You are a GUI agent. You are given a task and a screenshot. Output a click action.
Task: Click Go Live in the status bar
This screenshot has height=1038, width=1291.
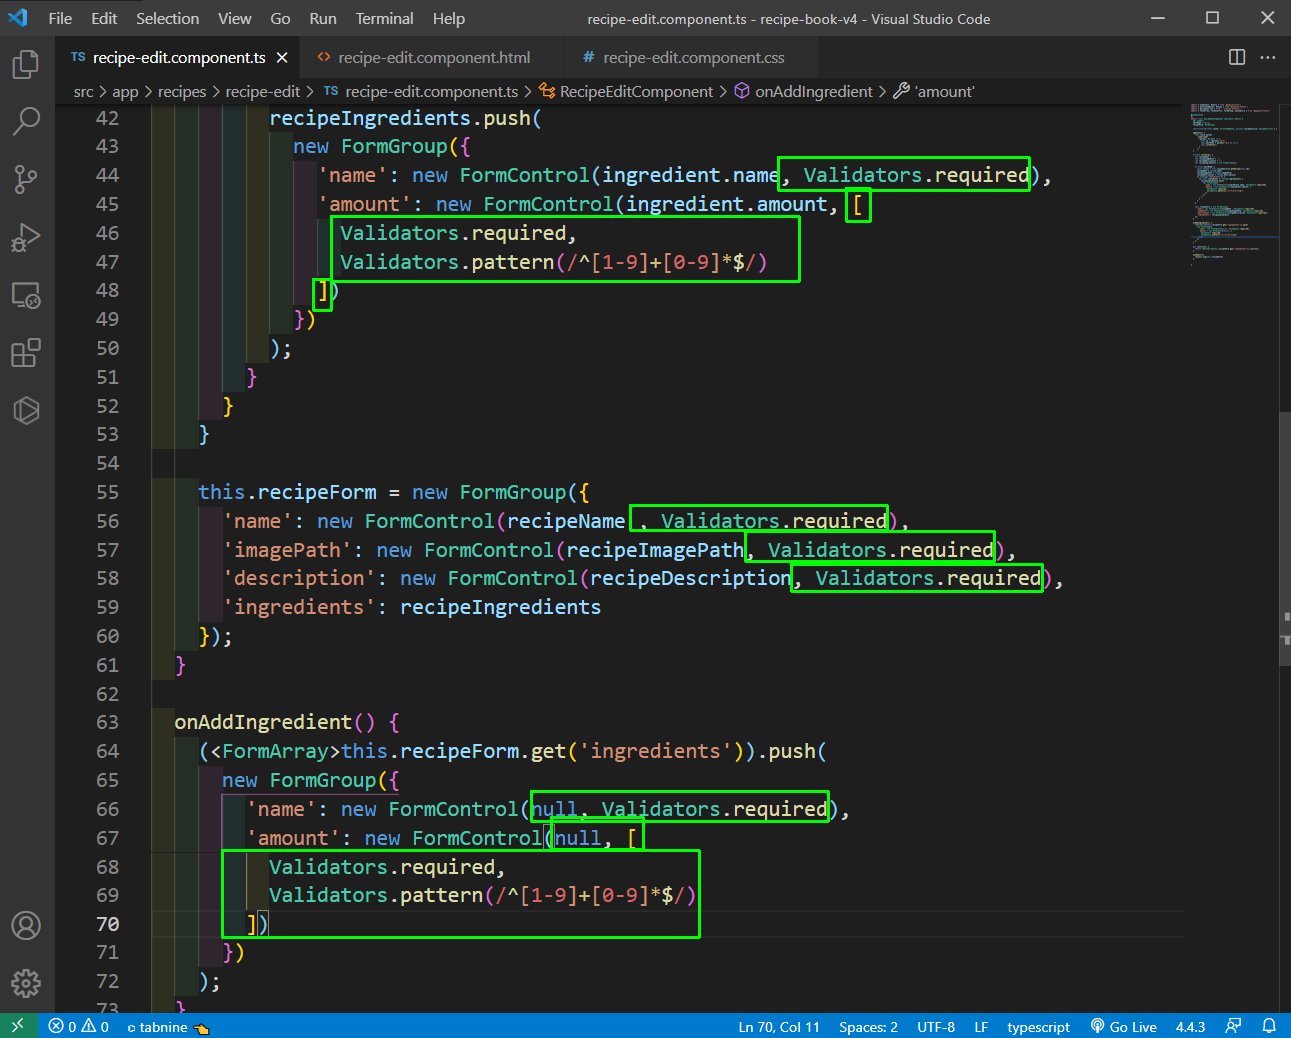pos(1124,1026)
